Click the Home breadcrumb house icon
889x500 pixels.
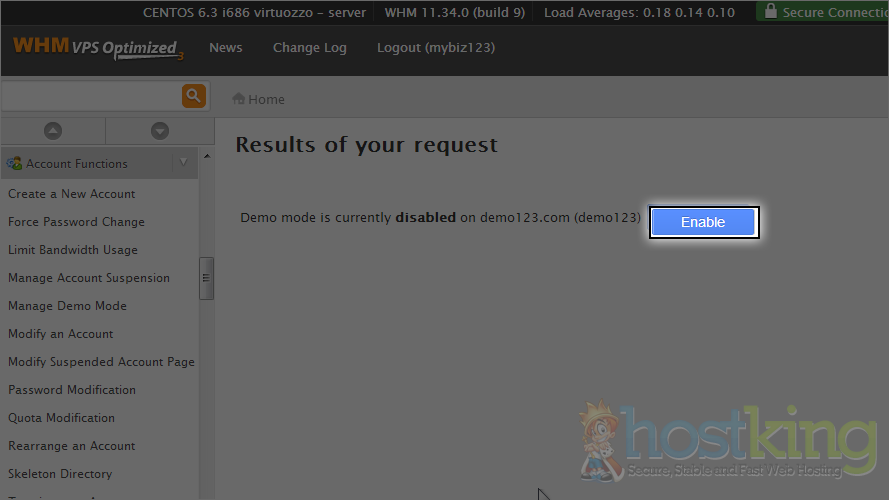pos(238,99)
